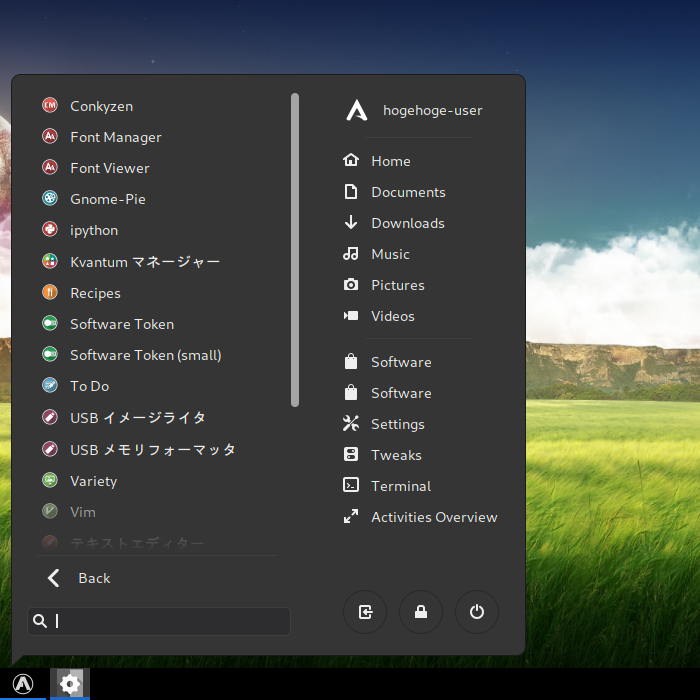Click the Settings tools icon
Image resolution: width=700 pixels, height=700 pixels.
[x=351, y=423]
